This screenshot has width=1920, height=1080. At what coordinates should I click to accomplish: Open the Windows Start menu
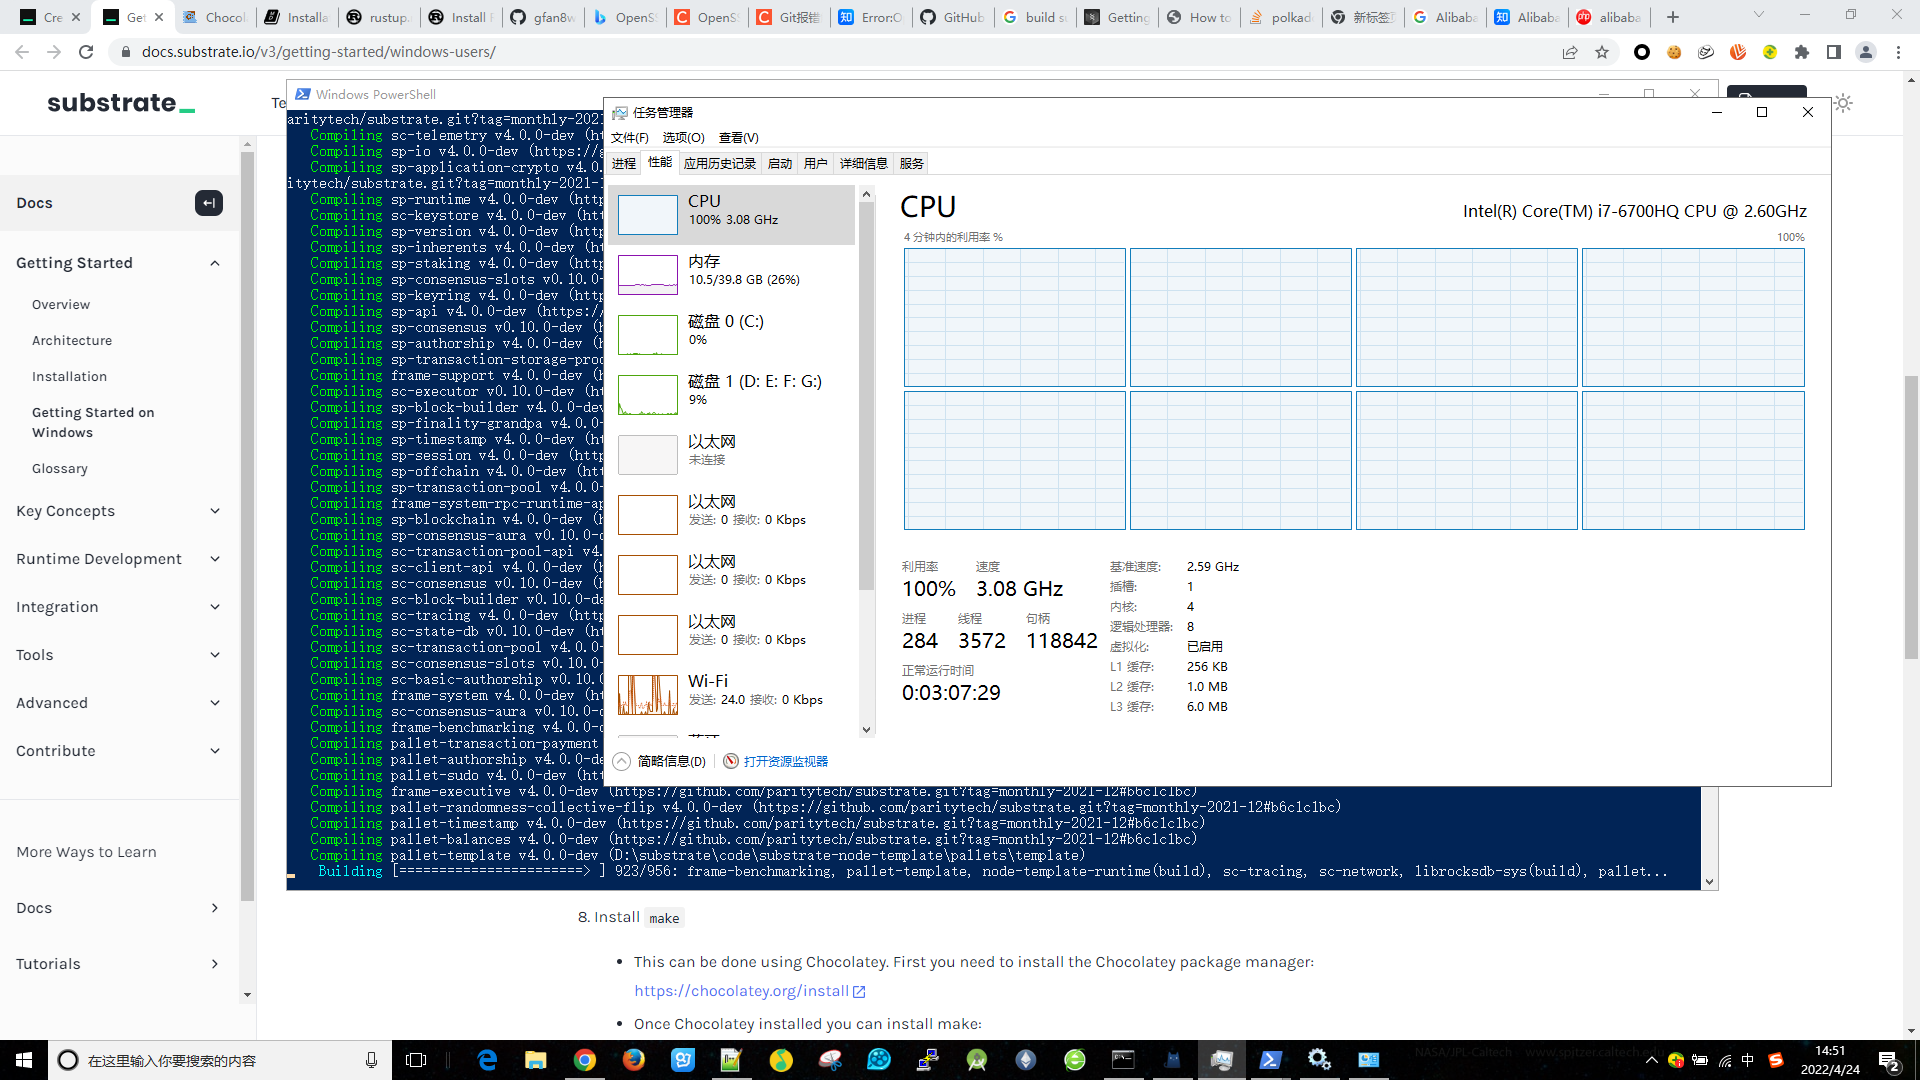coord(24,1060)
